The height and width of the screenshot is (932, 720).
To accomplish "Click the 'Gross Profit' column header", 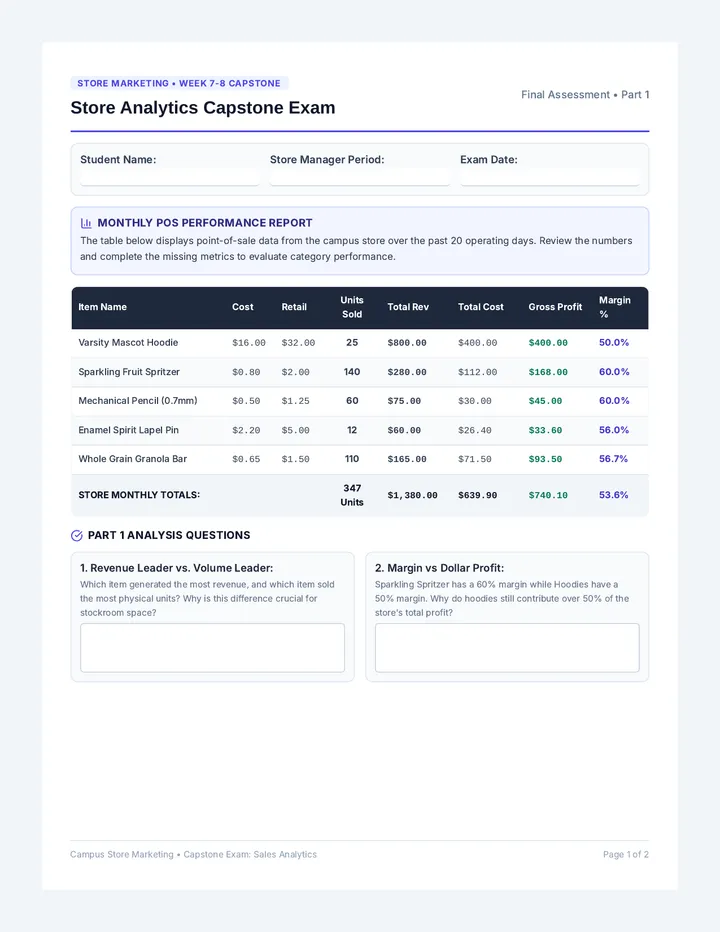I will click(555, 307).
